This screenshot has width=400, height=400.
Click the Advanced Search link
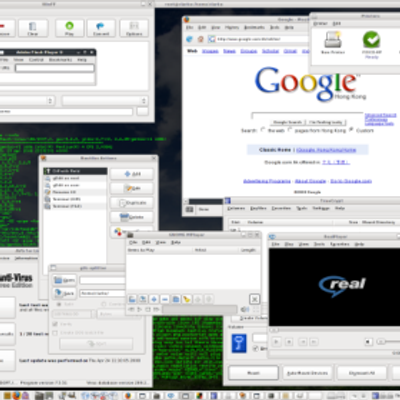click(380, 115)
